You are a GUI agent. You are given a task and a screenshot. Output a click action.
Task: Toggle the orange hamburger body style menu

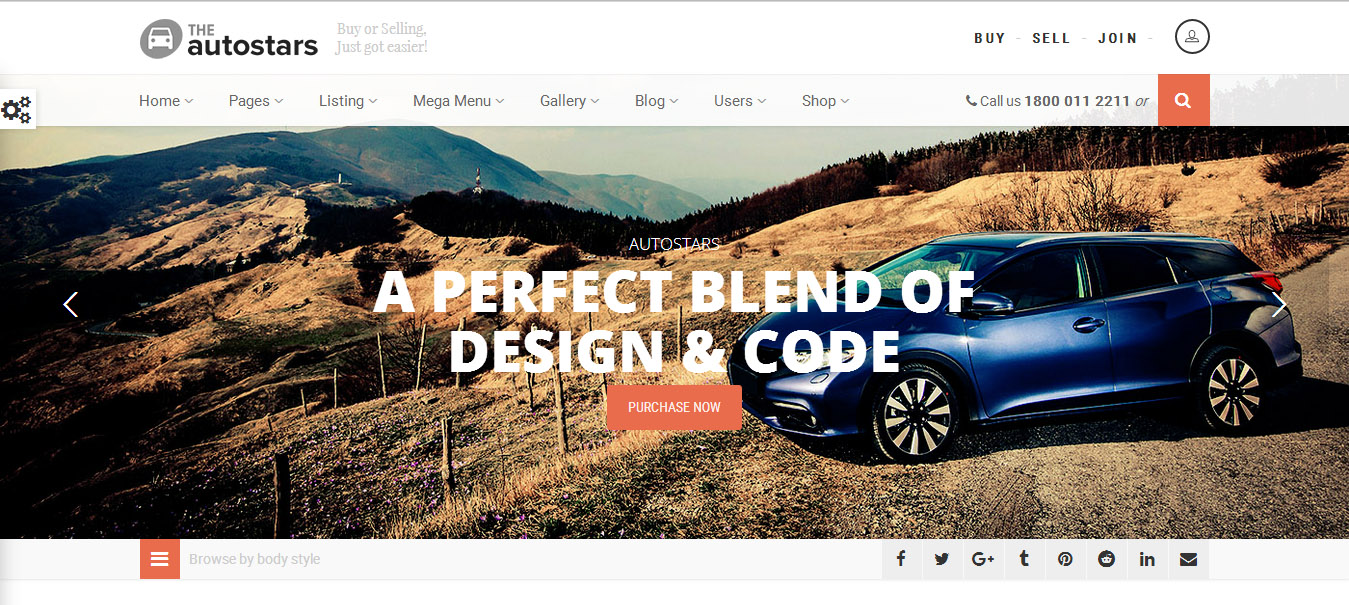click(x=159, y=559)
